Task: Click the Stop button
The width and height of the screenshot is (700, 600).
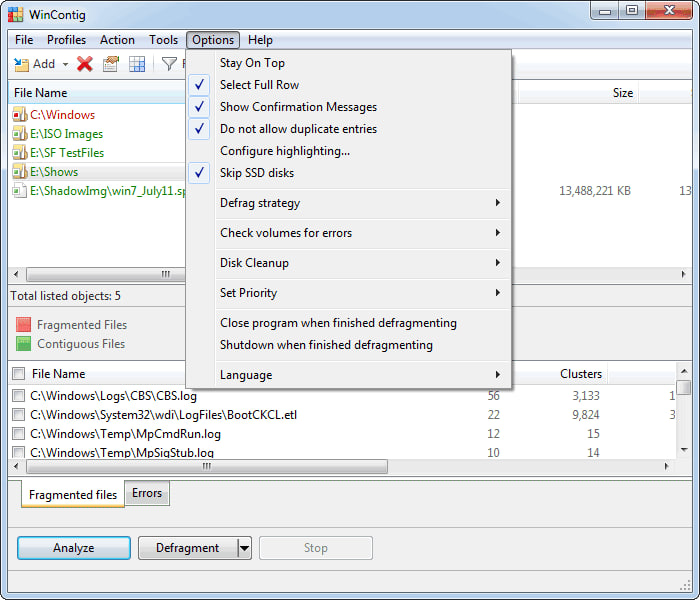Action: (x=316, y=548)
